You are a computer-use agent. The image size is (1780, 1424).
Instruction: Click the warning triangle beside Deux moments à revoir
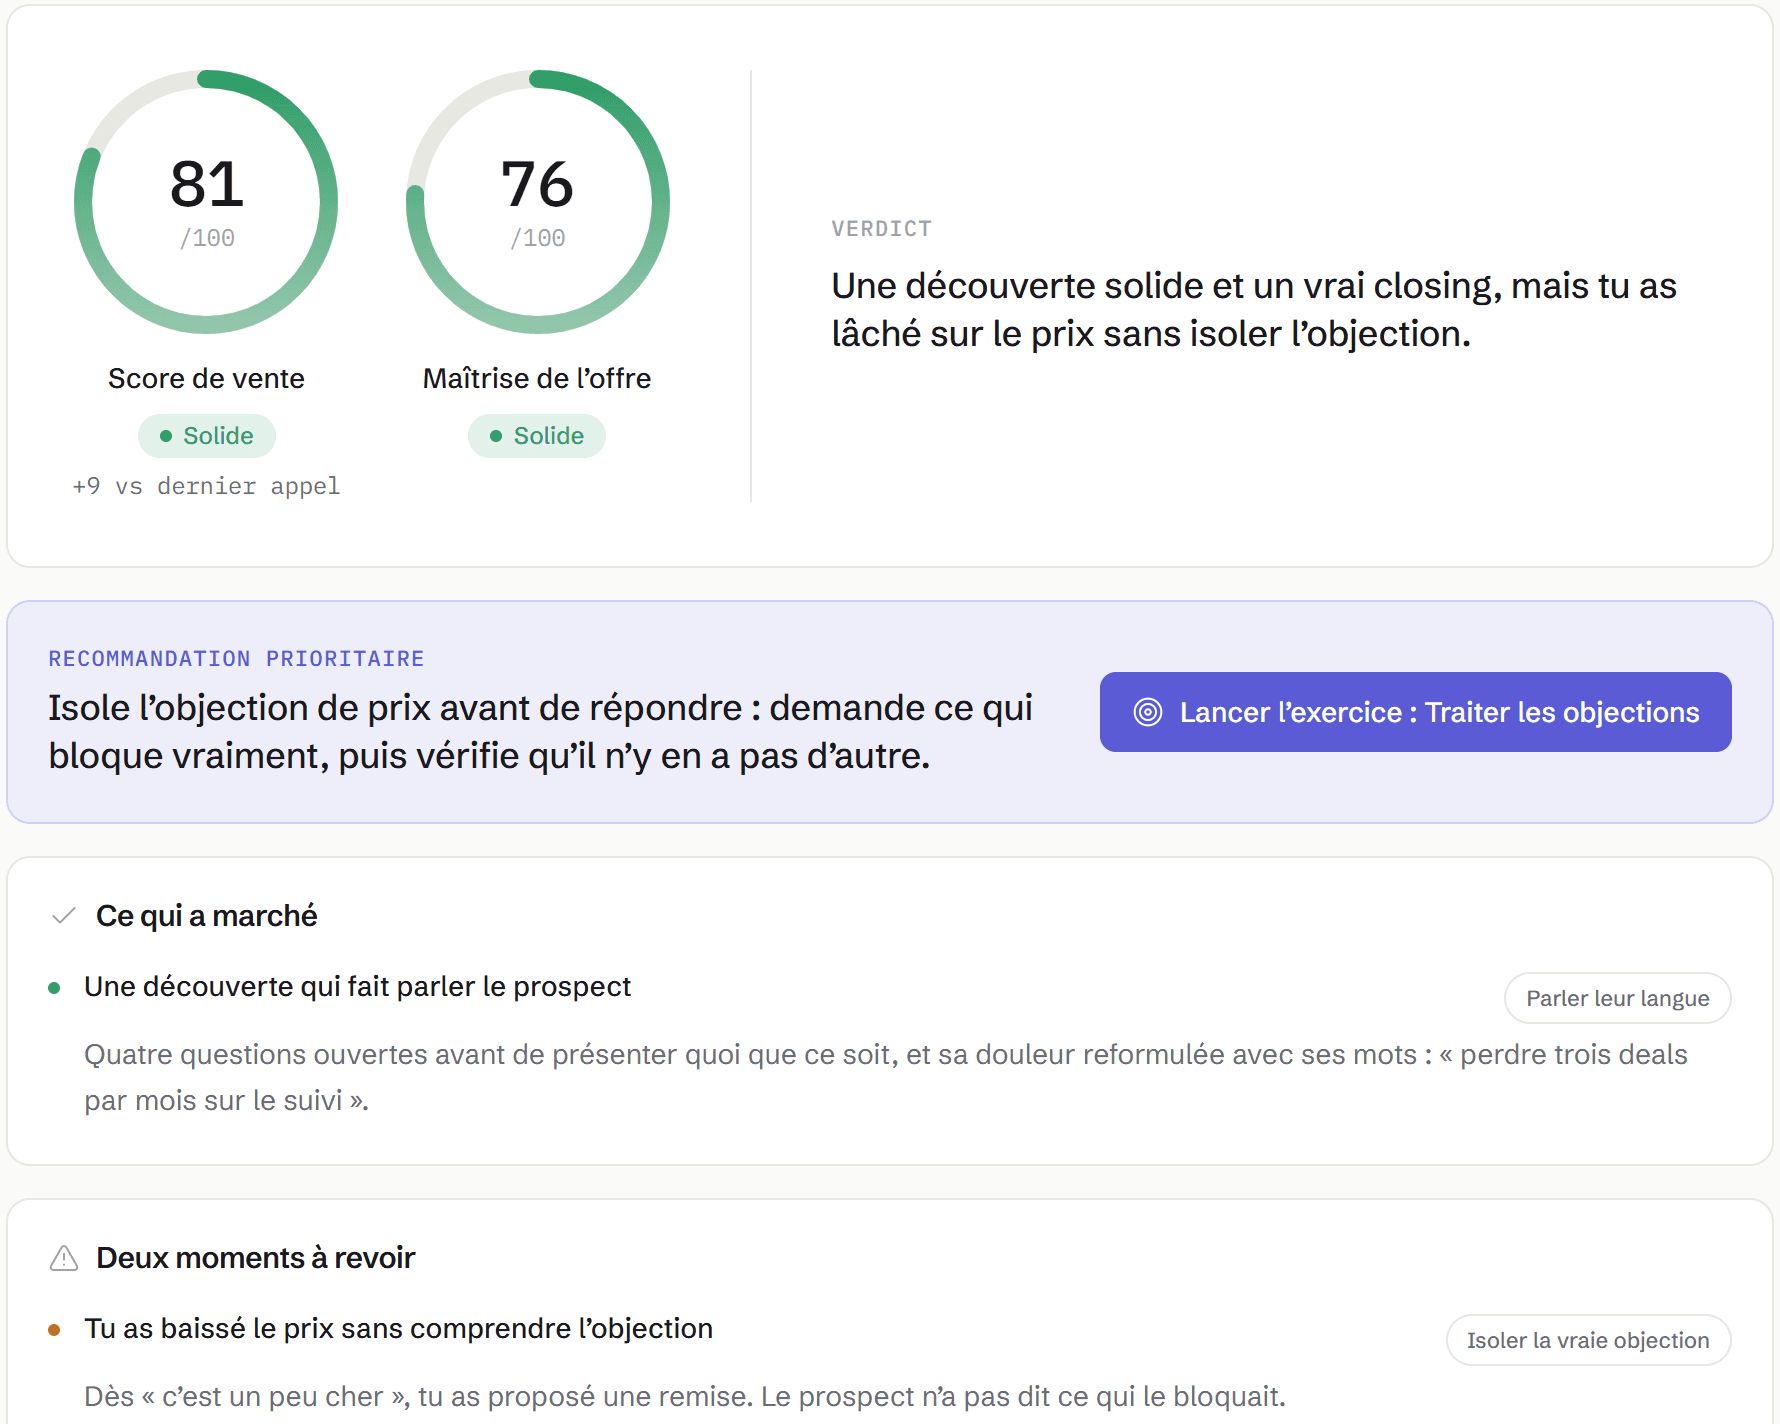click(64, 1257)
